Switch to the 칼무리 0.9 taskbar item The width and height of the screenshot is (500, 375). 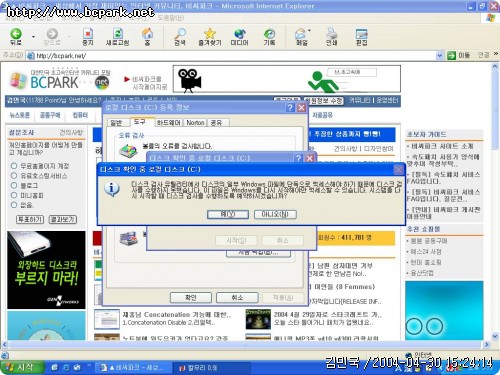[x=211, y=367]
